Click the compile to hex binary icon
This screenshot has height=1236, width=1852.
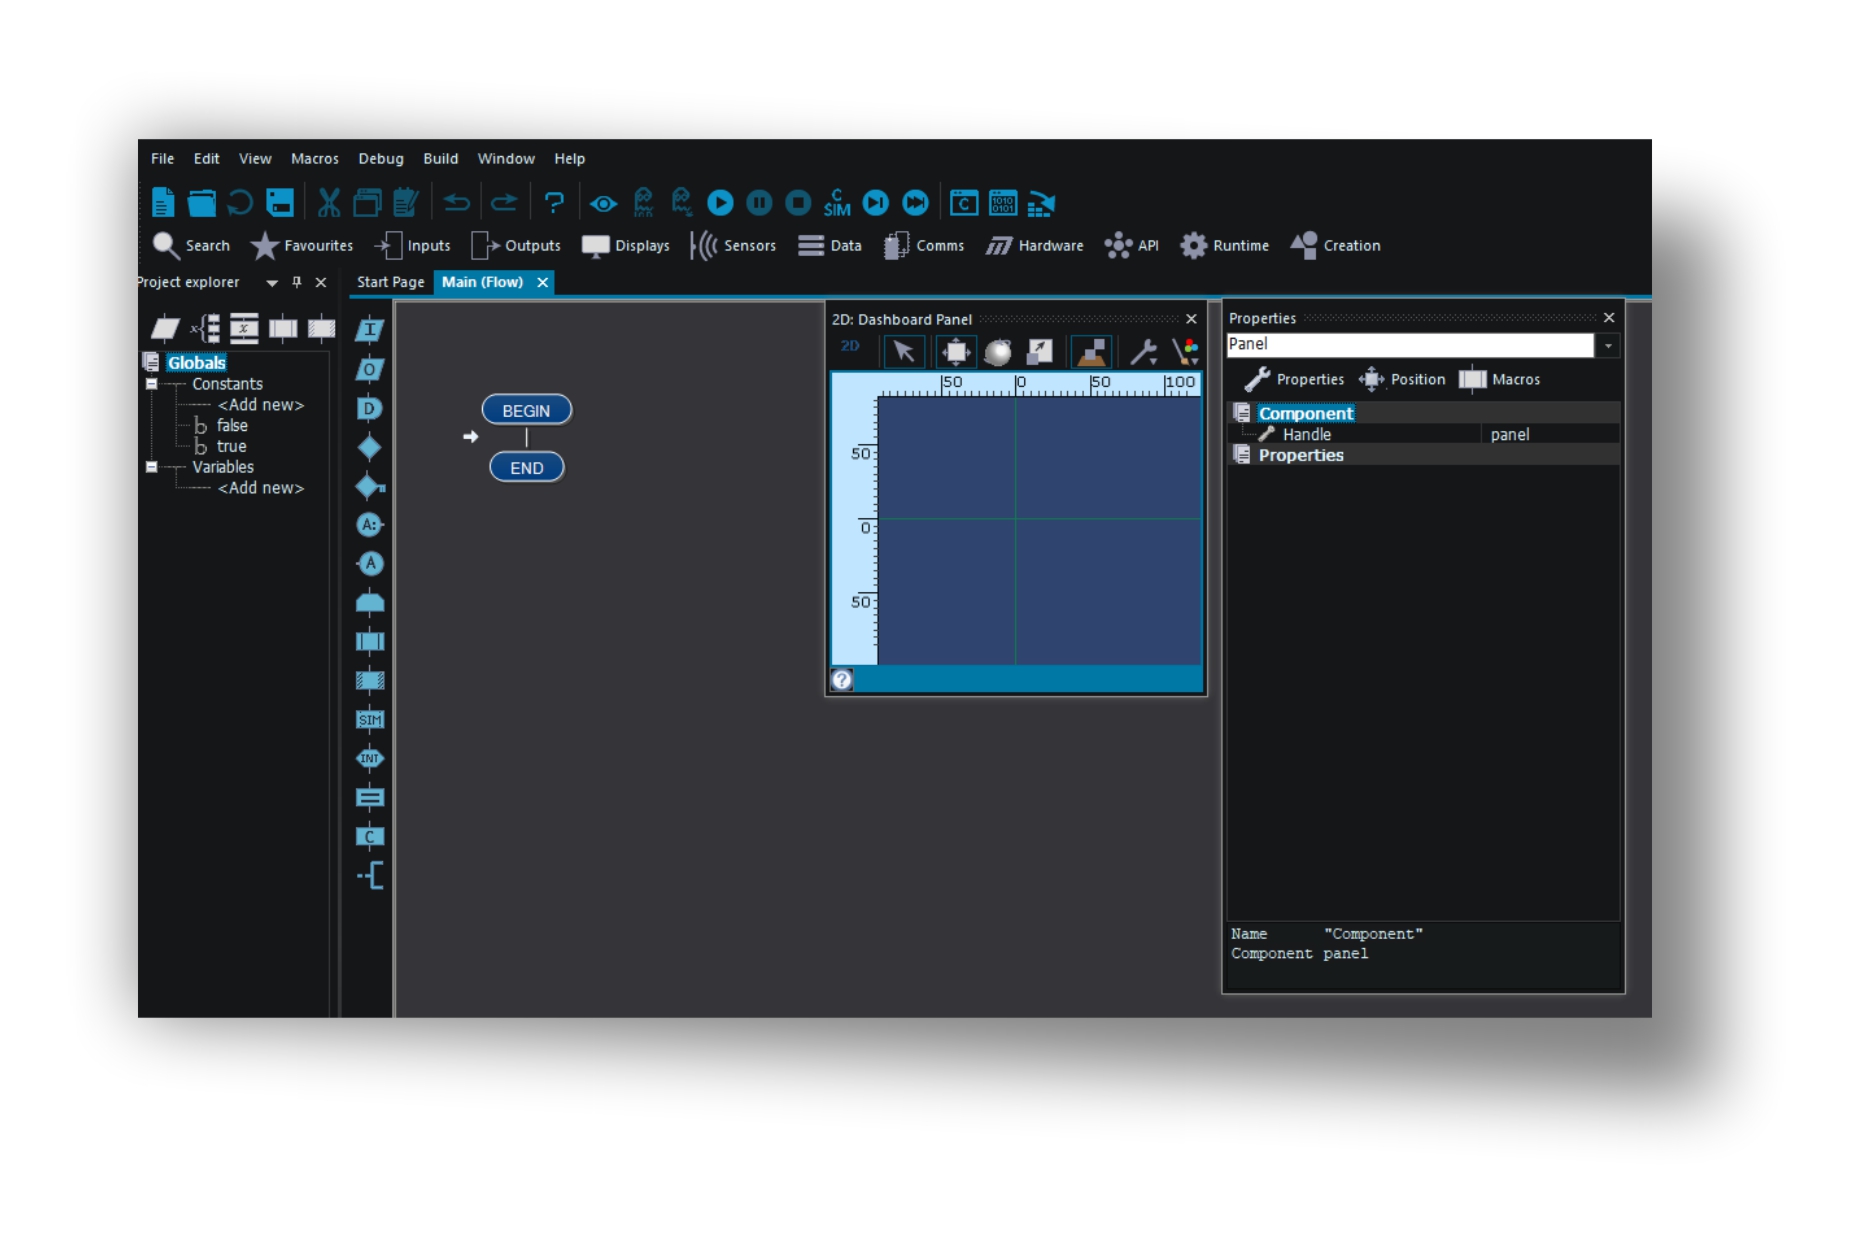(x=1003, y=203)
